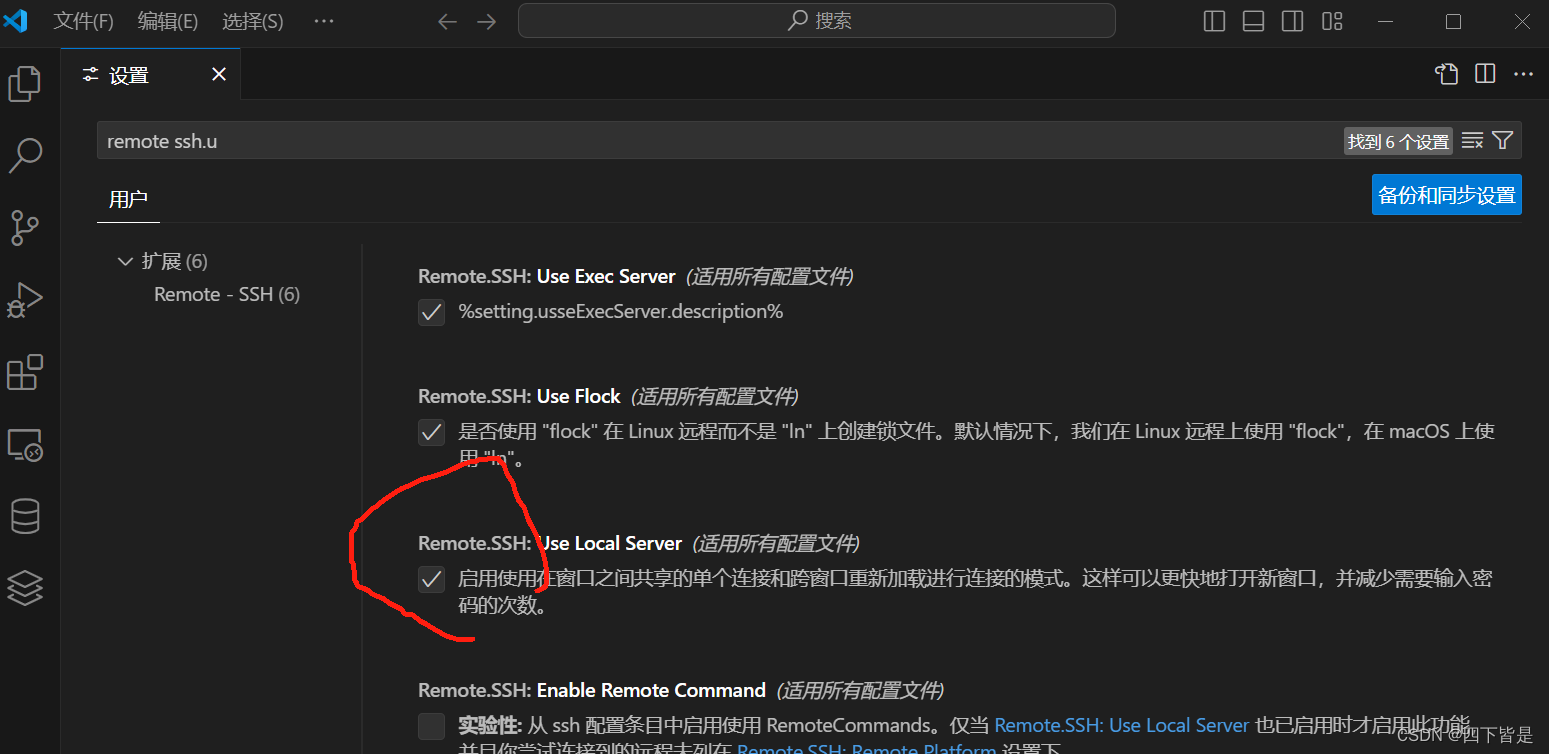This screenshot has width=1549, height=754.
Task: Go back with the left arrow
Action: tap(447, 21)
